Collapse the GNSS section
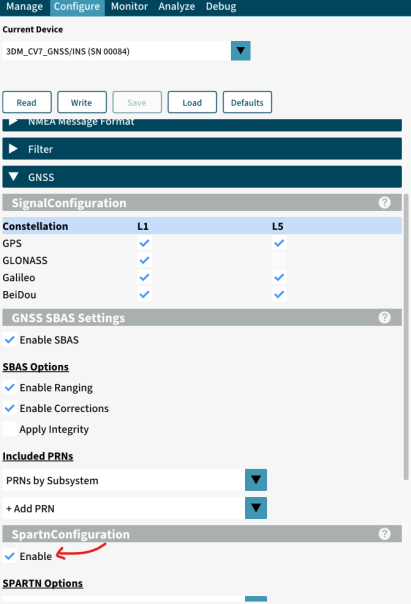 click(x=202, y=177)
